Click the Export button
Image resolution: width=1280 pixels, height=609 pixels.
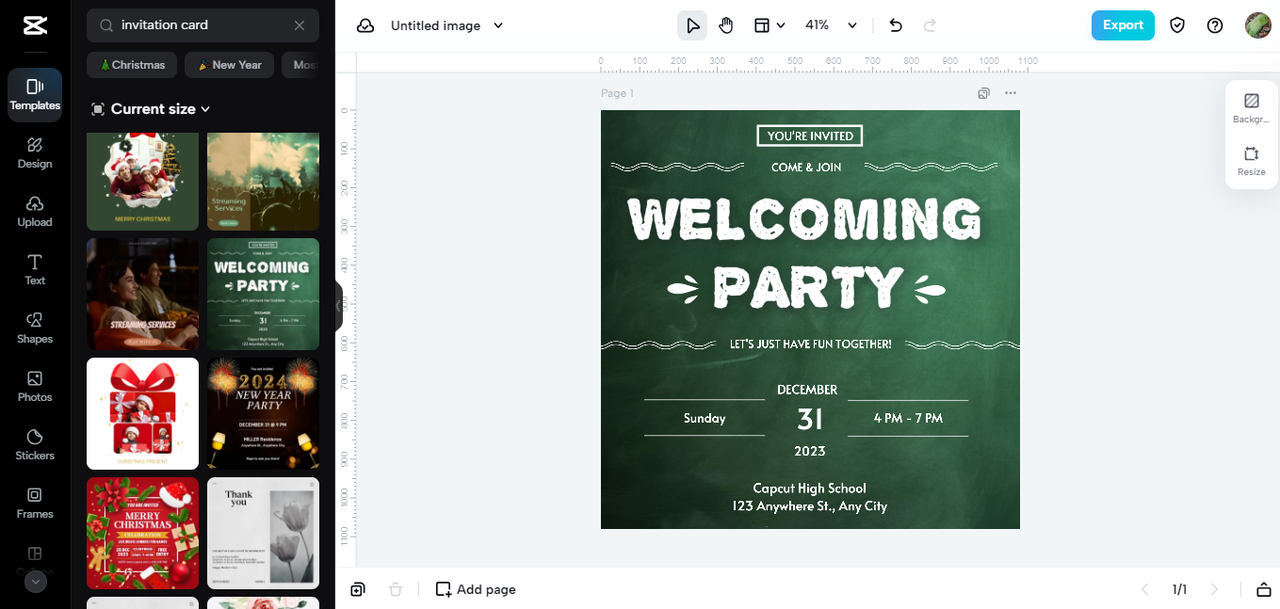click(x=1123, y=25)
